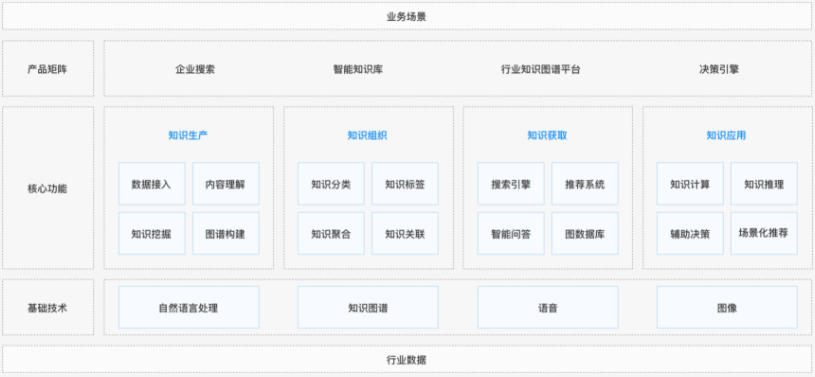Click the 知识获取 section heading

[x=547, y=135]
